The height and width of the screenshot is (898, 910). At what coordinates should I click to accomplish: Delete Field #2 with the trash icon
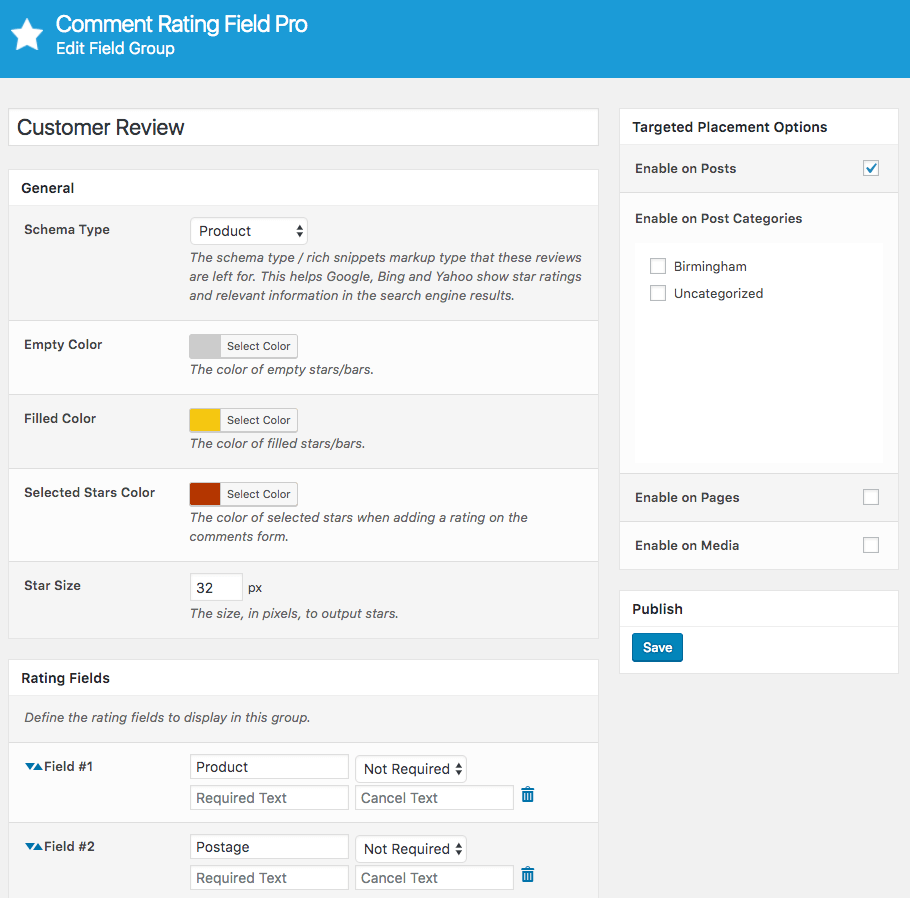(x=528, y=875)
